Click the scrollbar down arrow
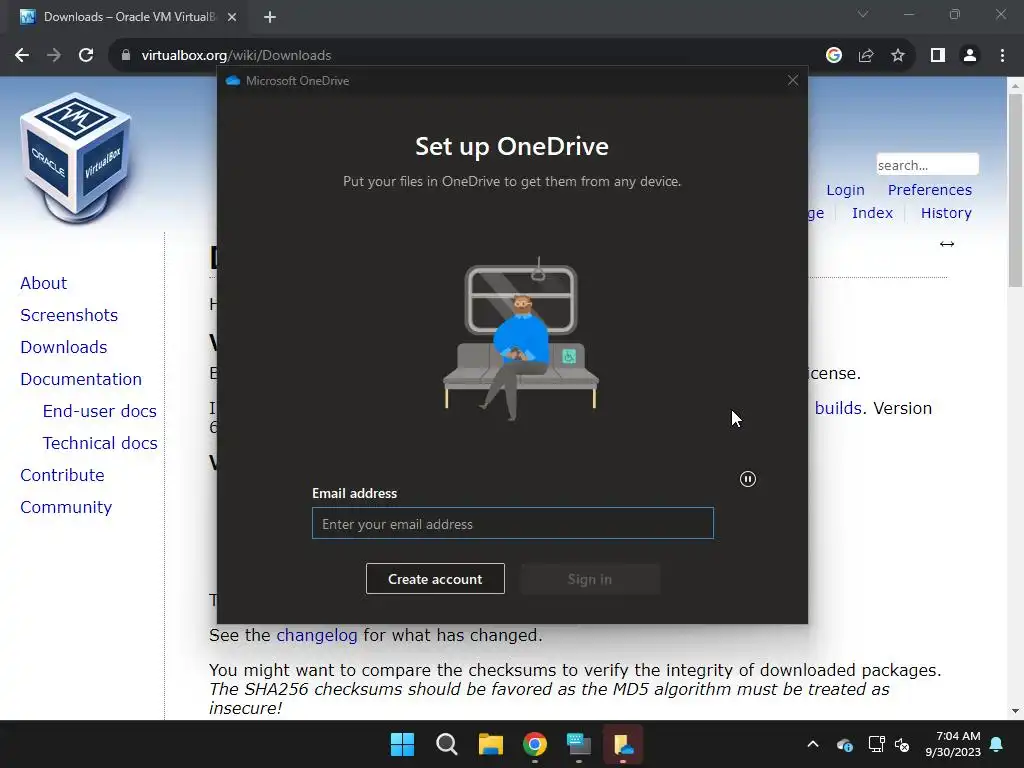1024x768 pixels. tap(1015, 711)
